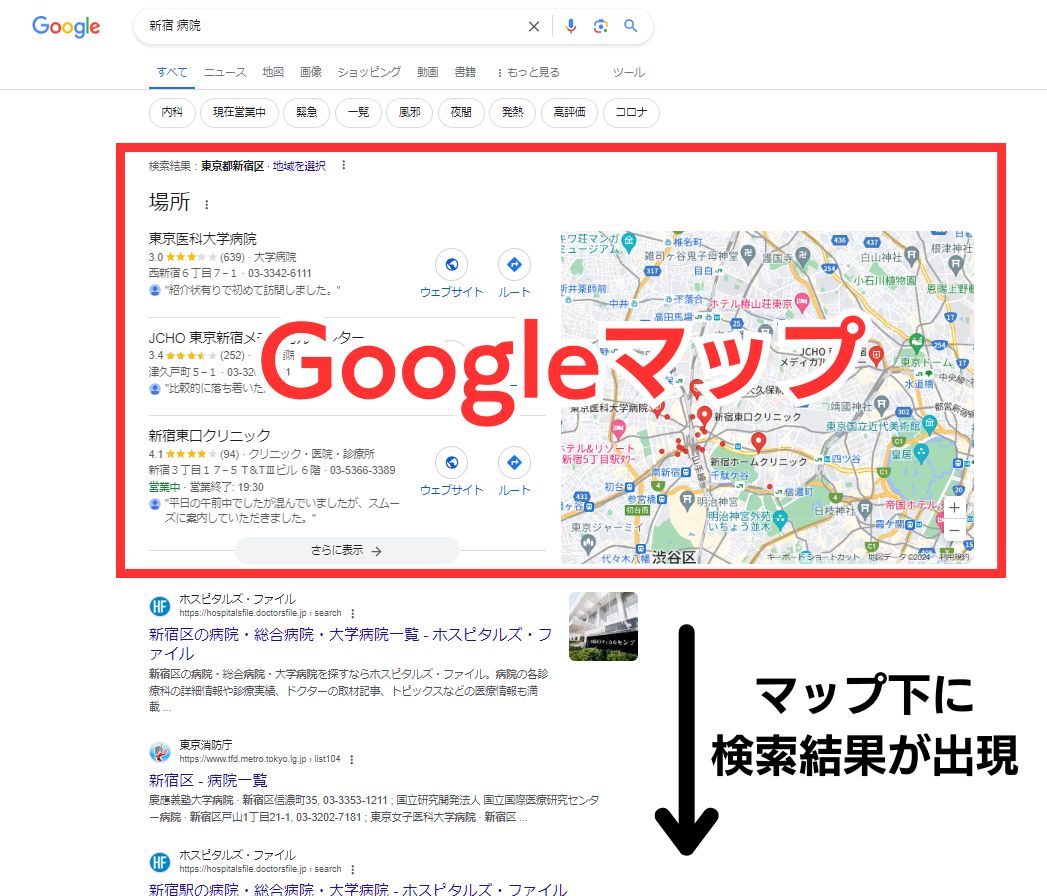Switch to the 動画 tab
1047x896 pixels.
point(428,72)
